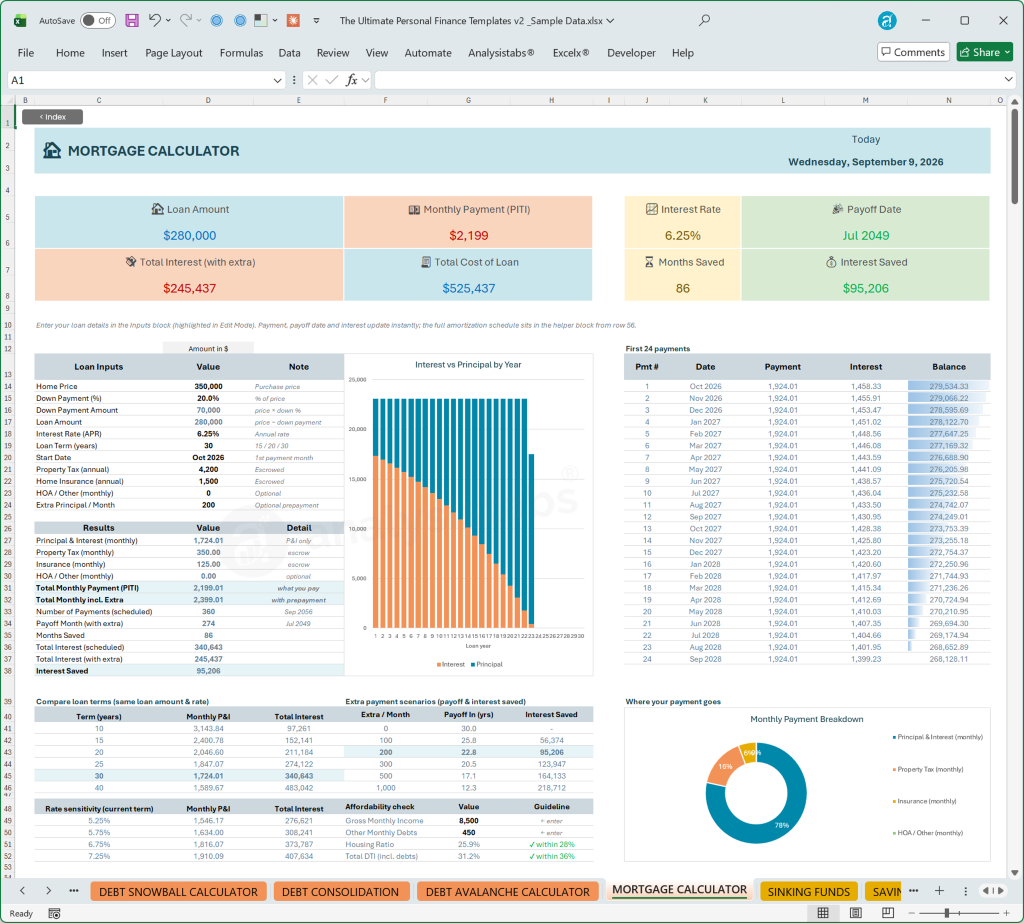Switch to DEBT AVALANCHE CALCULATOR sheet
This screenshot has width=1024, height=923.
click(507, 892)
